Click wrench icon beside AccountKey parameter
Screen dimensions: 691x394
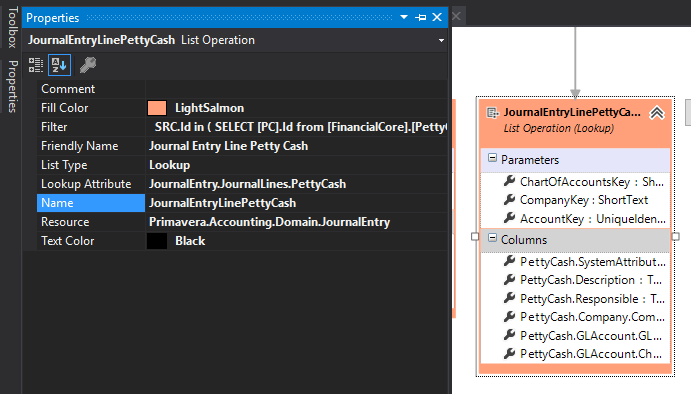tap(509, 218)
